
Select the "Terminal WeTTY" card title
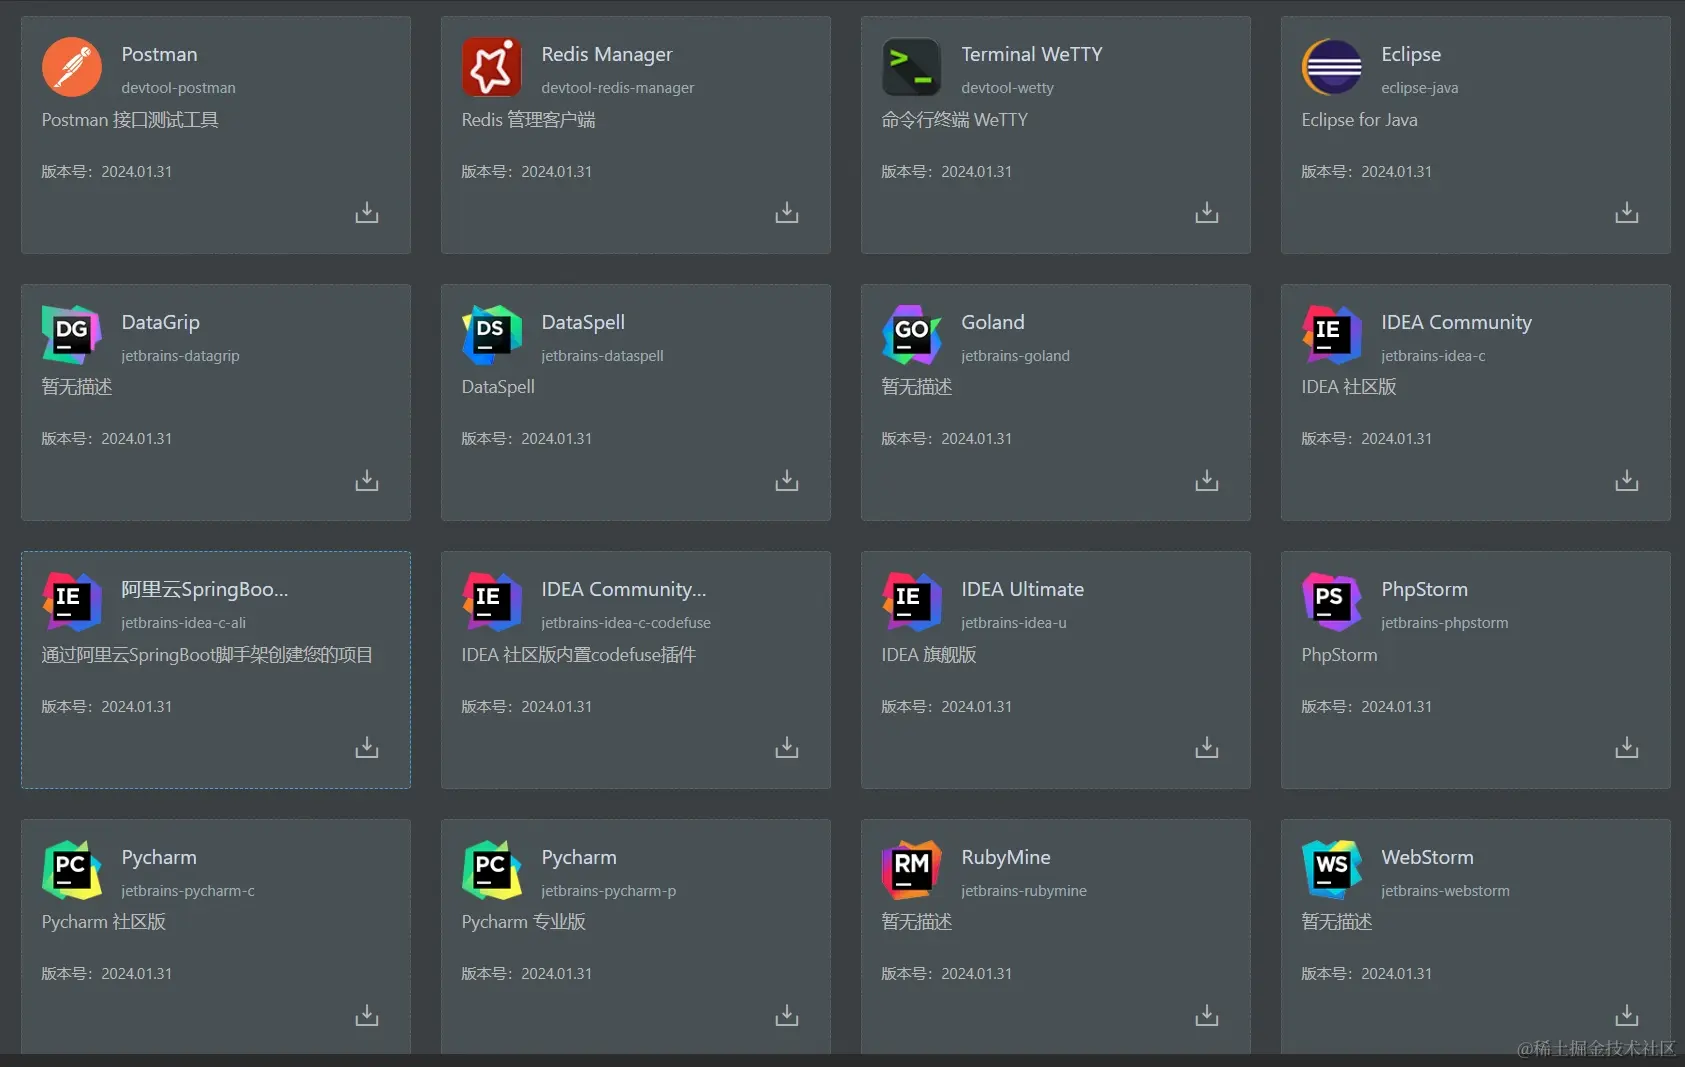click(1032, 54)
